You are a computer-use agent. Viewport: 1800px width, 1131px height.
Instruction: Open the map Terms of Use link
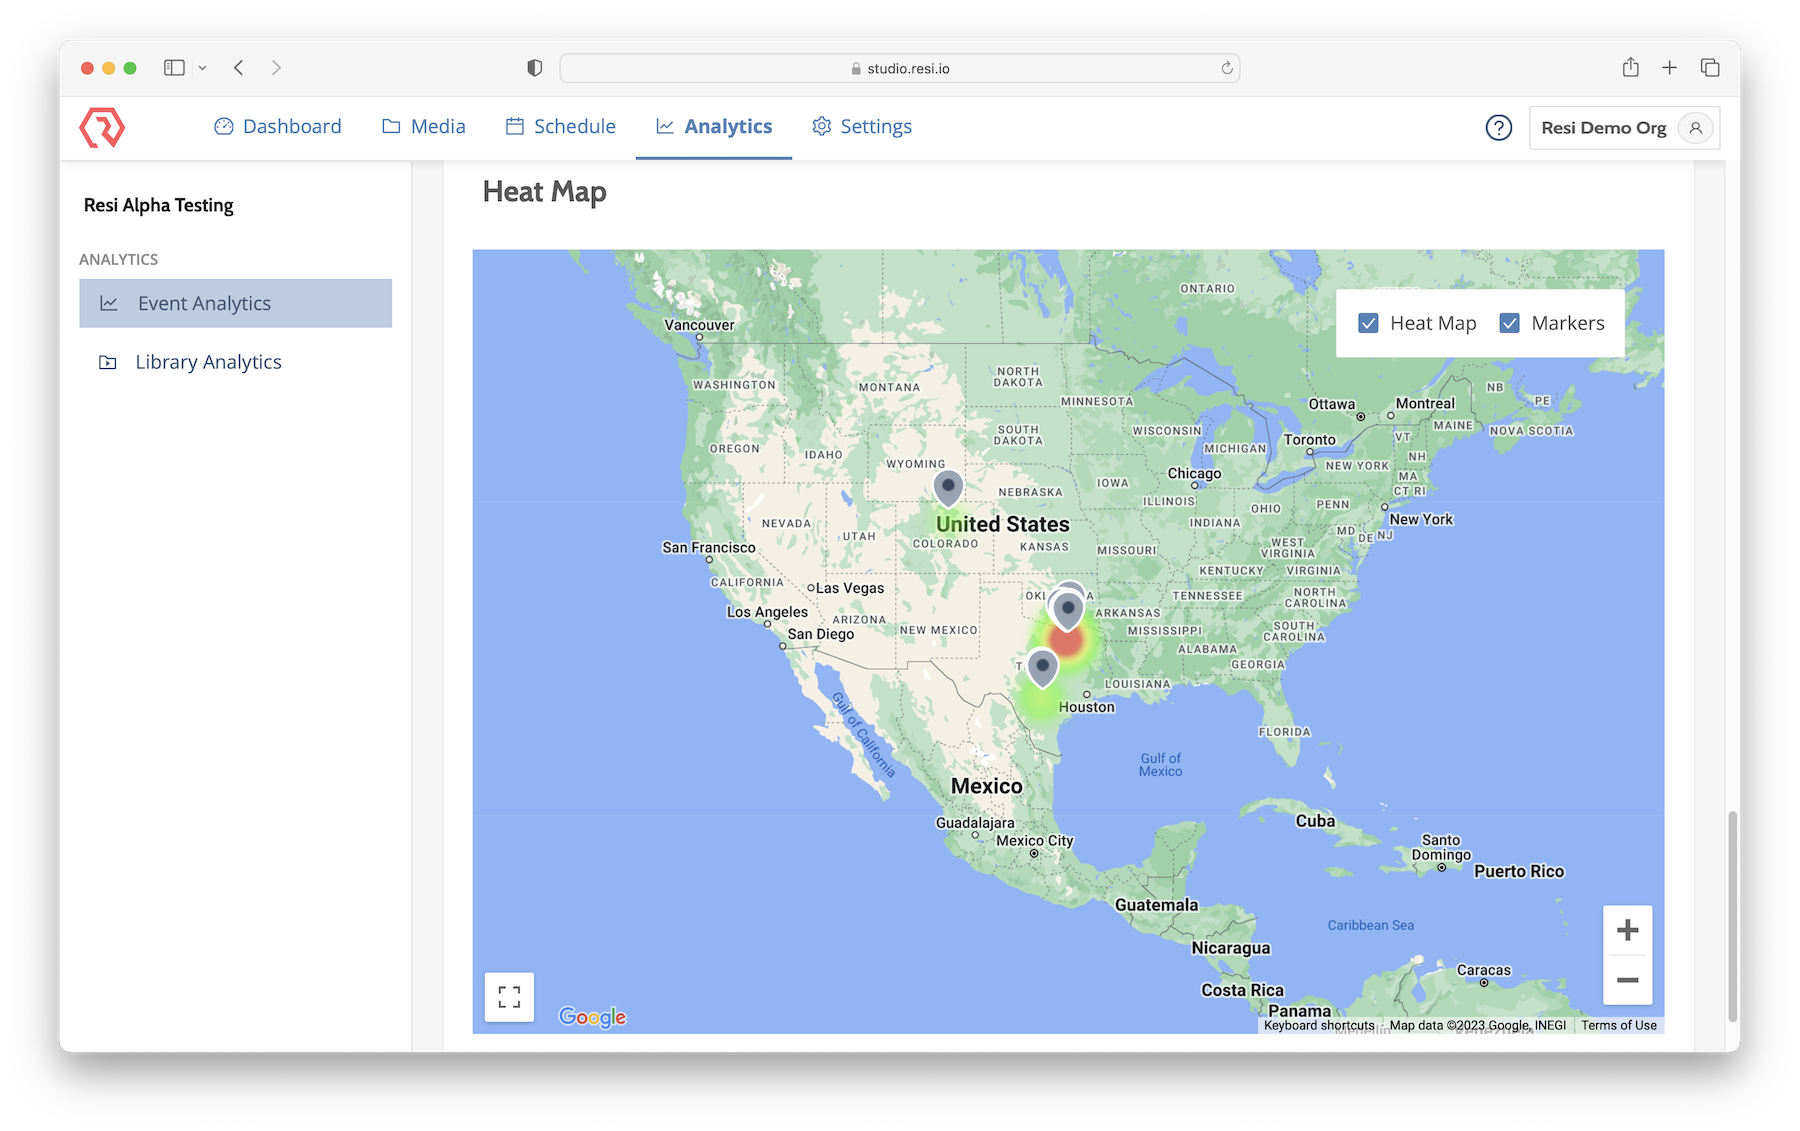[x=1619, y=1025]
